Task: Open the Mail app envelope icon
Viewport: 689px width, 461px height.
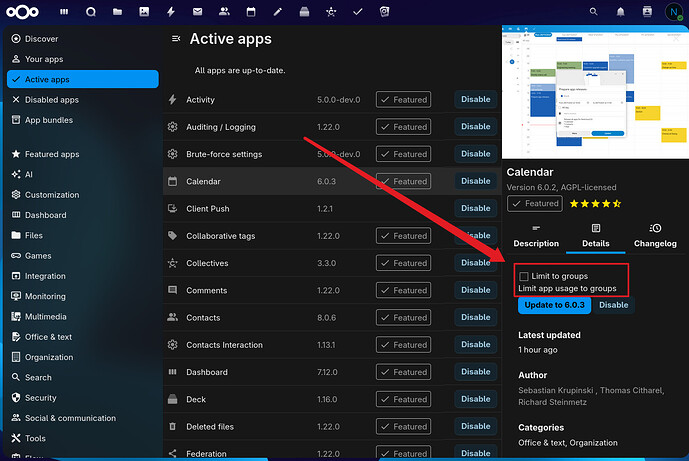Action: tap(197, 12)
